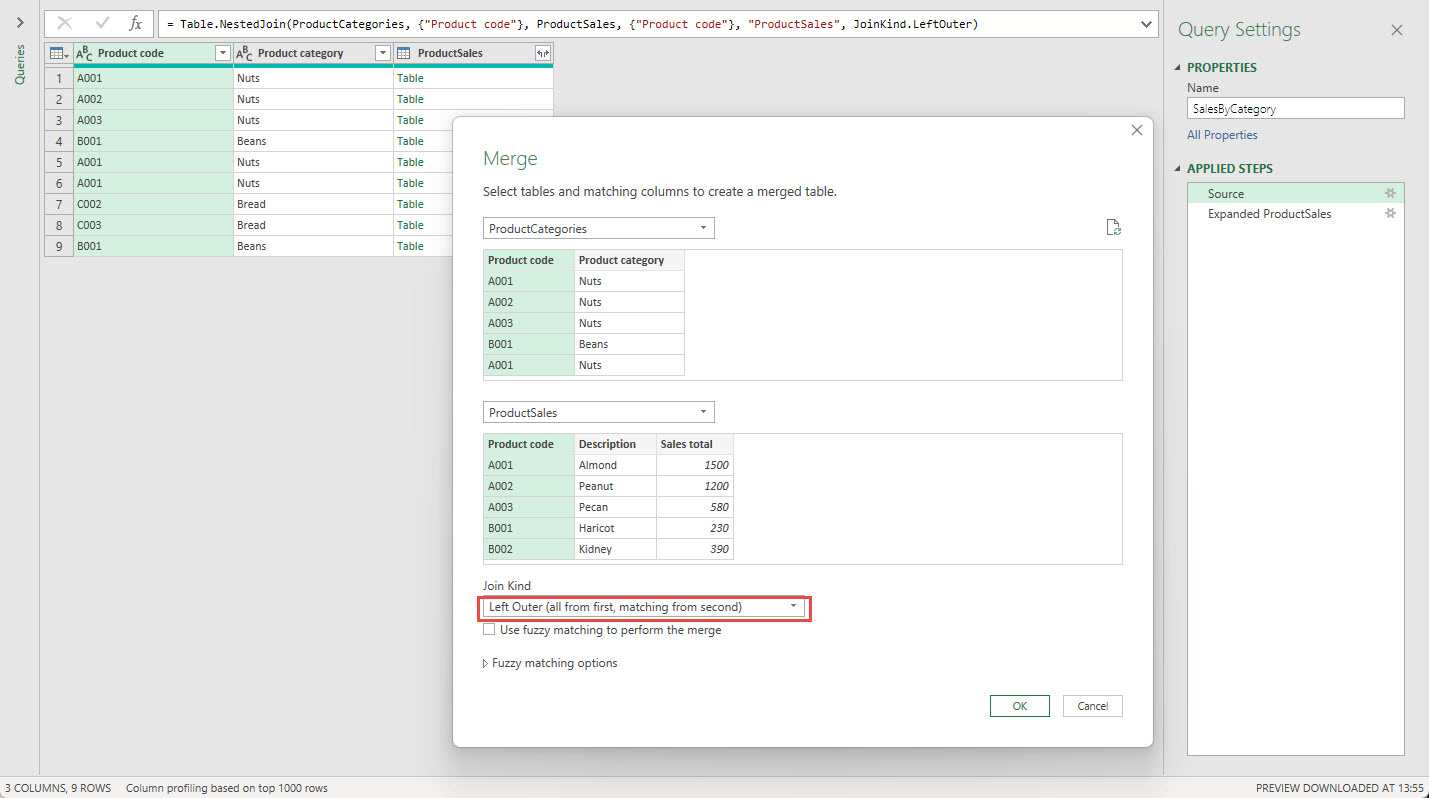Click the formula bar cancel X icon
Screen dimensions: 1429x798
click(65, 24)
